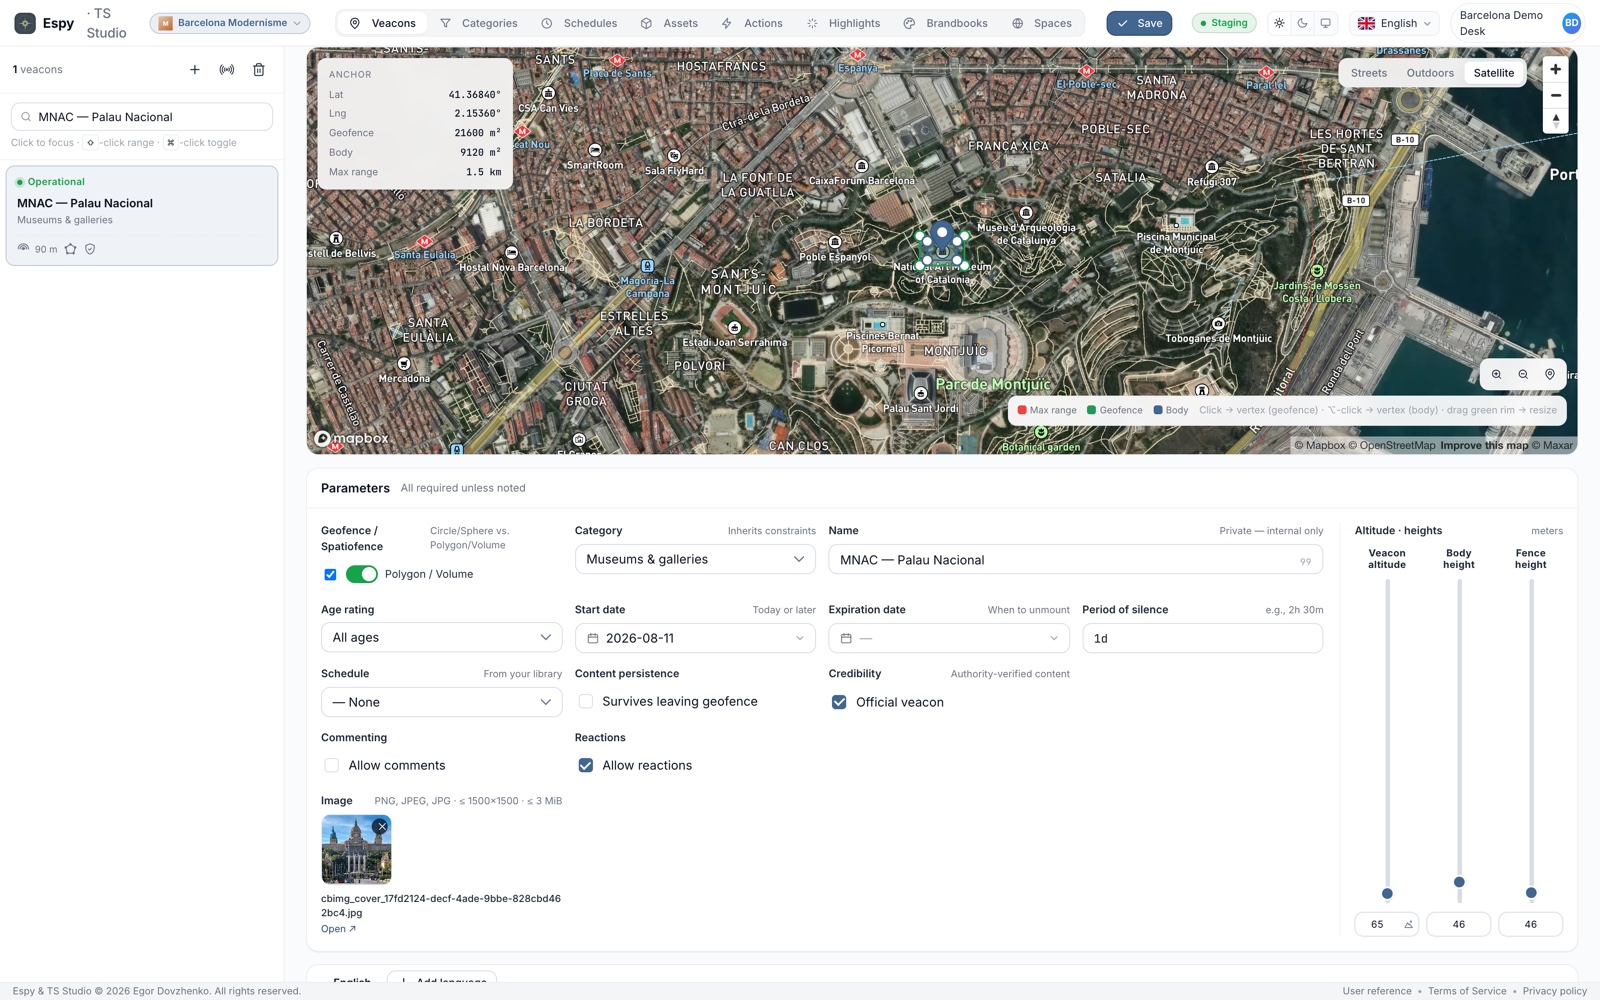Open the Actions tab

(x=752, y=23)
